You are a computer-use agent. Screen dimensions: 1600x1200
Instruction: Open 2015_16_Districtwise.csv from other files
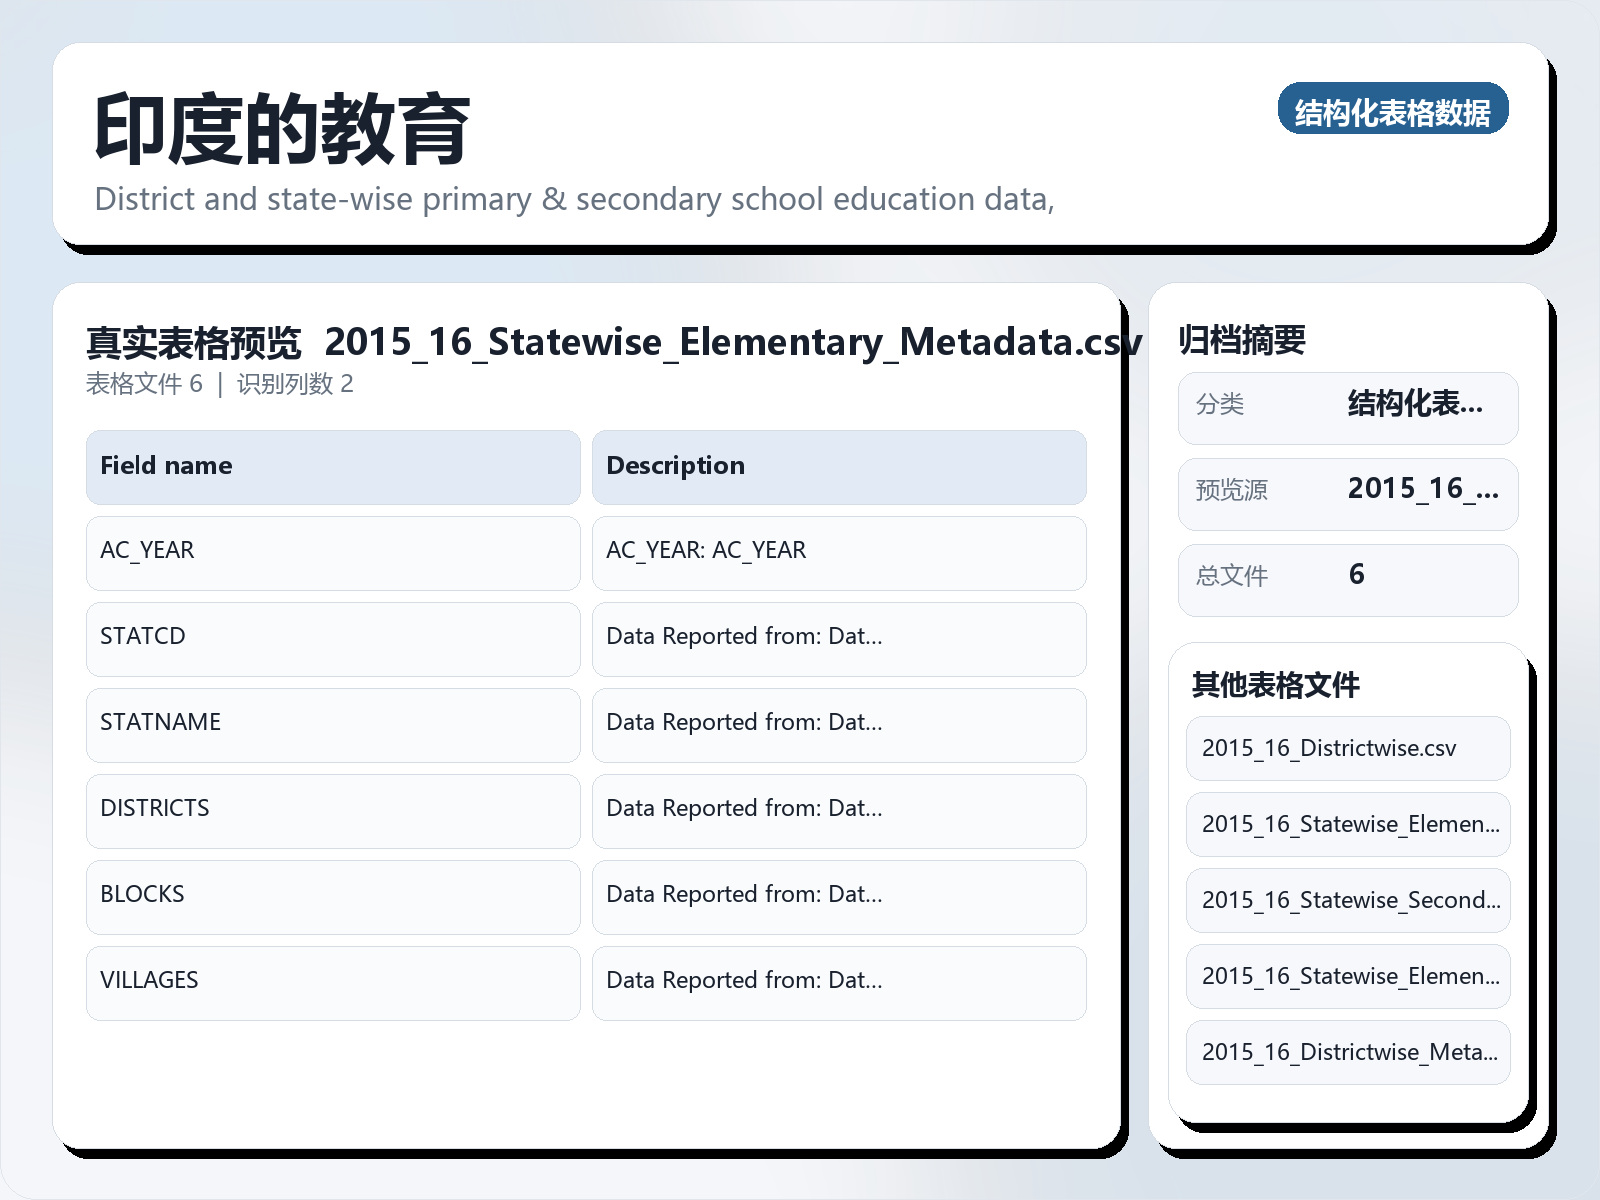[1347, 748]
